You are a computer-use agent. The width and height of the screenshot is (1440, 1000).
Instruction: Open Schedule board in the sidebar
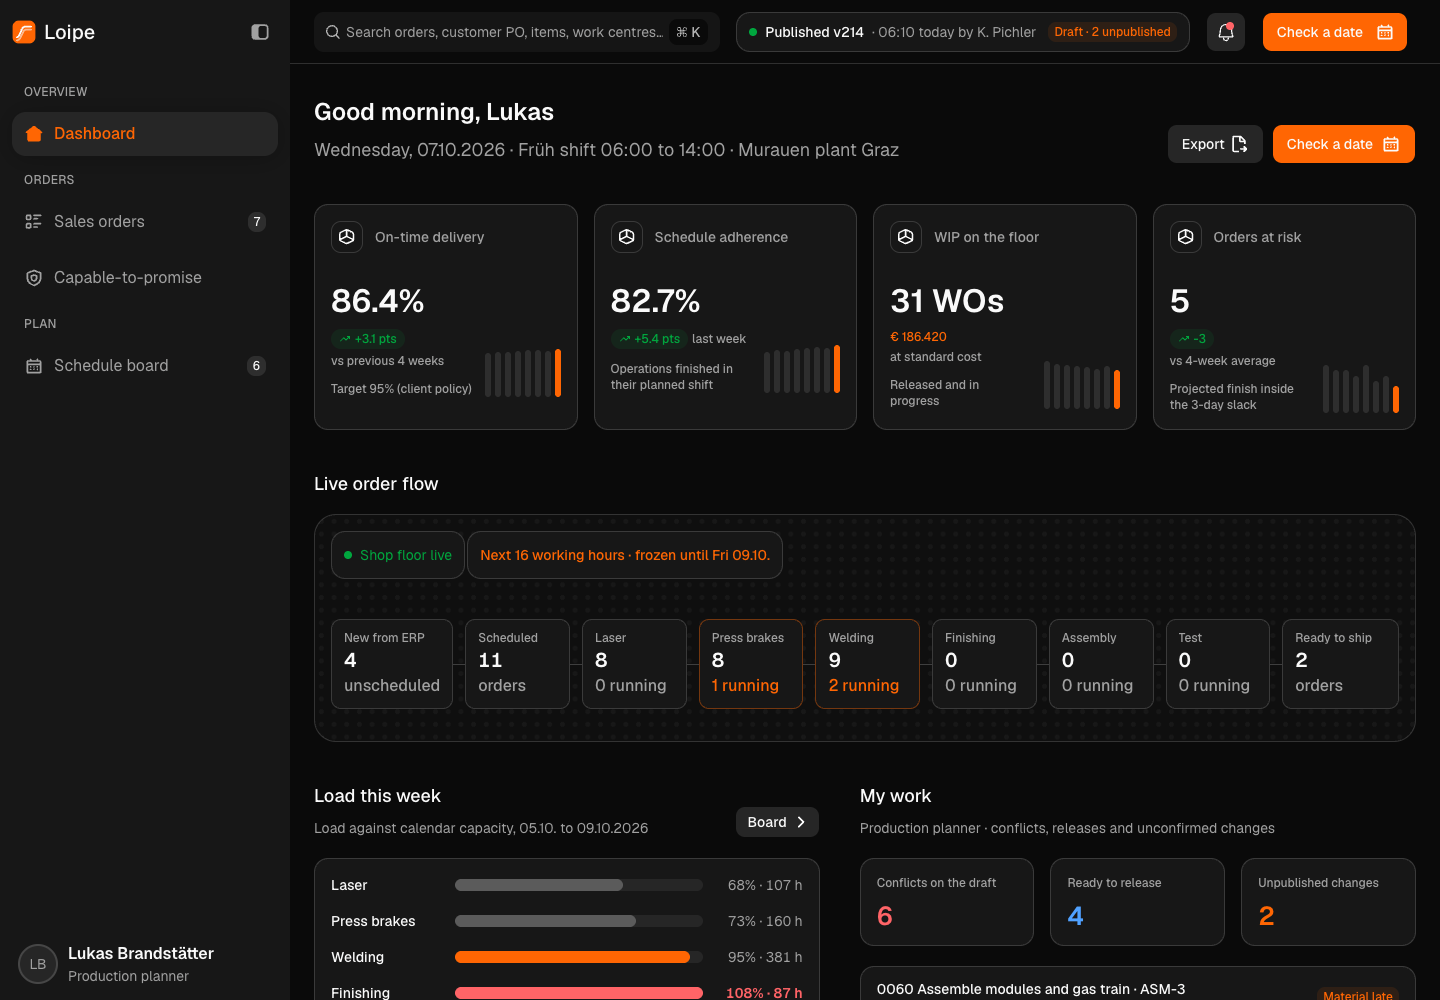[145, 366]
